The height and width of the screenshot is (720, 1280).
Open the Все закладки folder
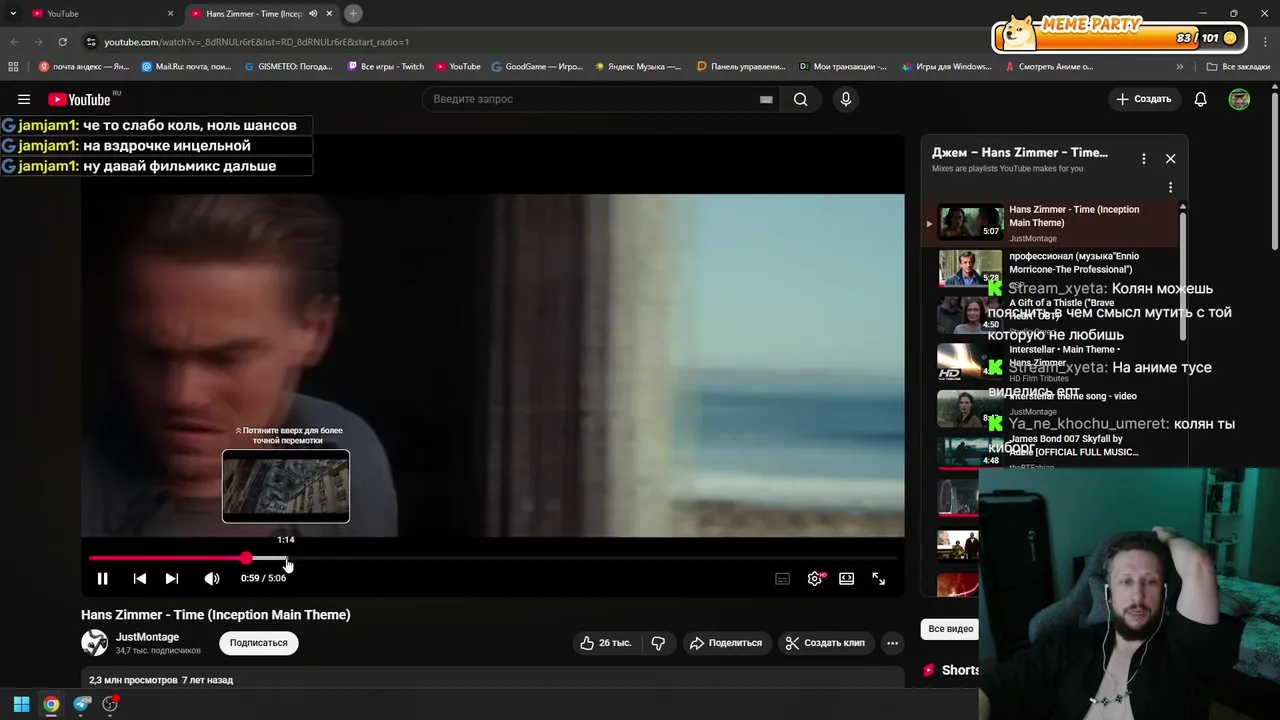[1238, 67]
